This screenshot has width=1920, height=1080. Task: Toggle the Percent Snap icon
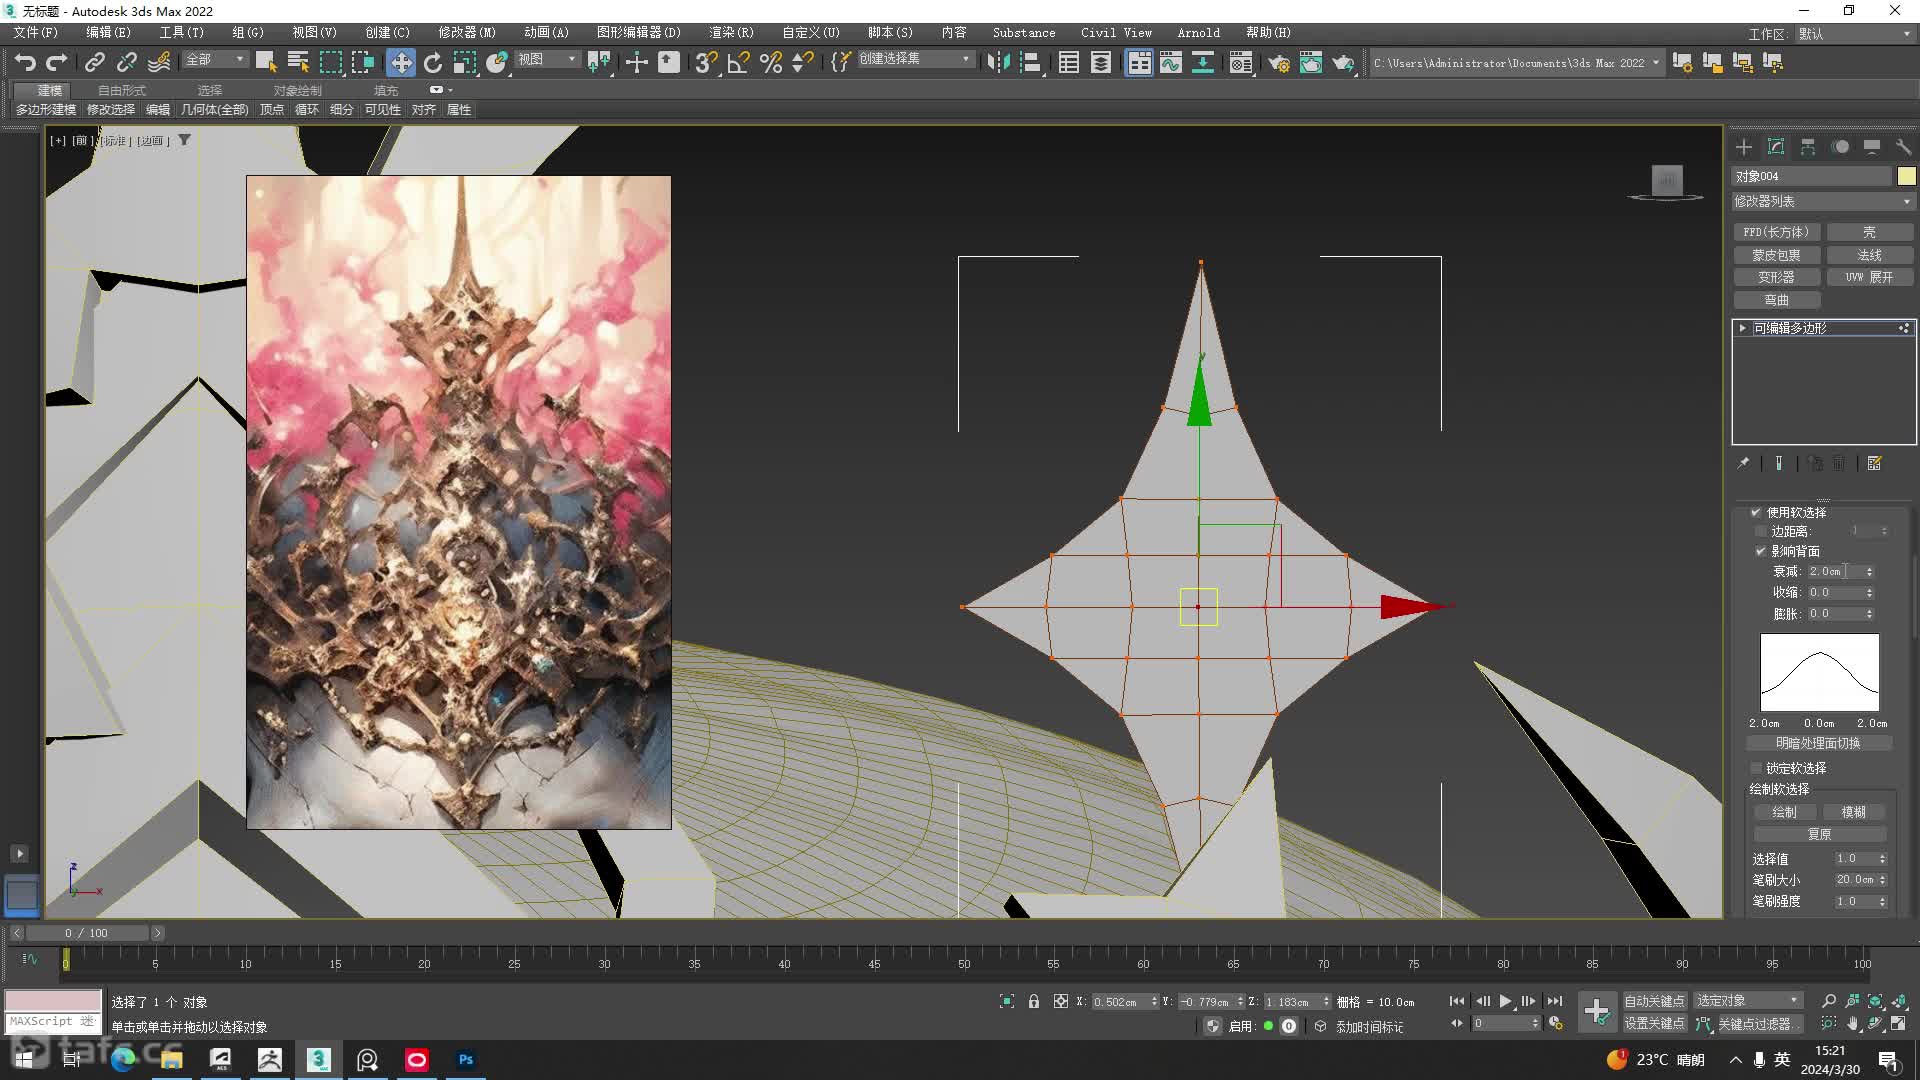(770, 62)
